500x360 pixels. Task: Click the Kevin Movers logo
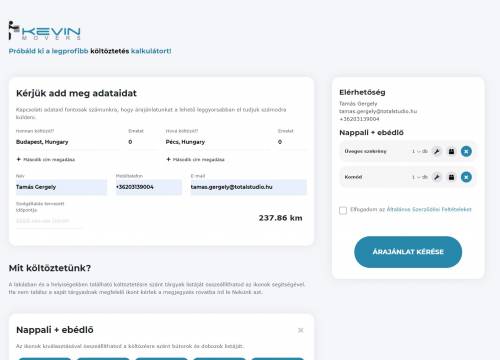pyautogui.click(x=45, y=31)
